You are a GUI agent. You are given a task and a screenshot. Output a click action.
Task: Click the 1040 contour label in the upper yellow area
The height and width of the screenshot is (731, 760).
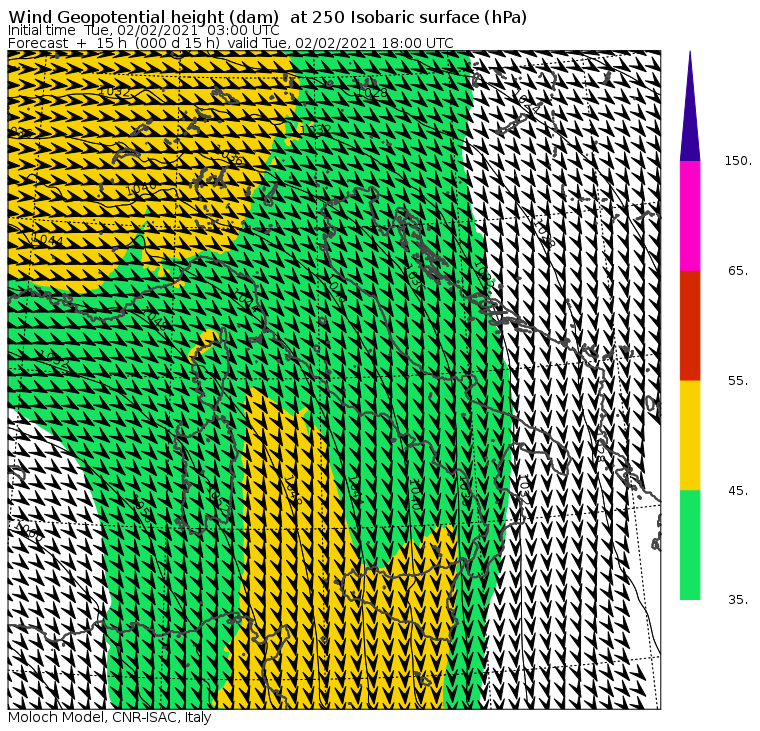pos(142,188)
